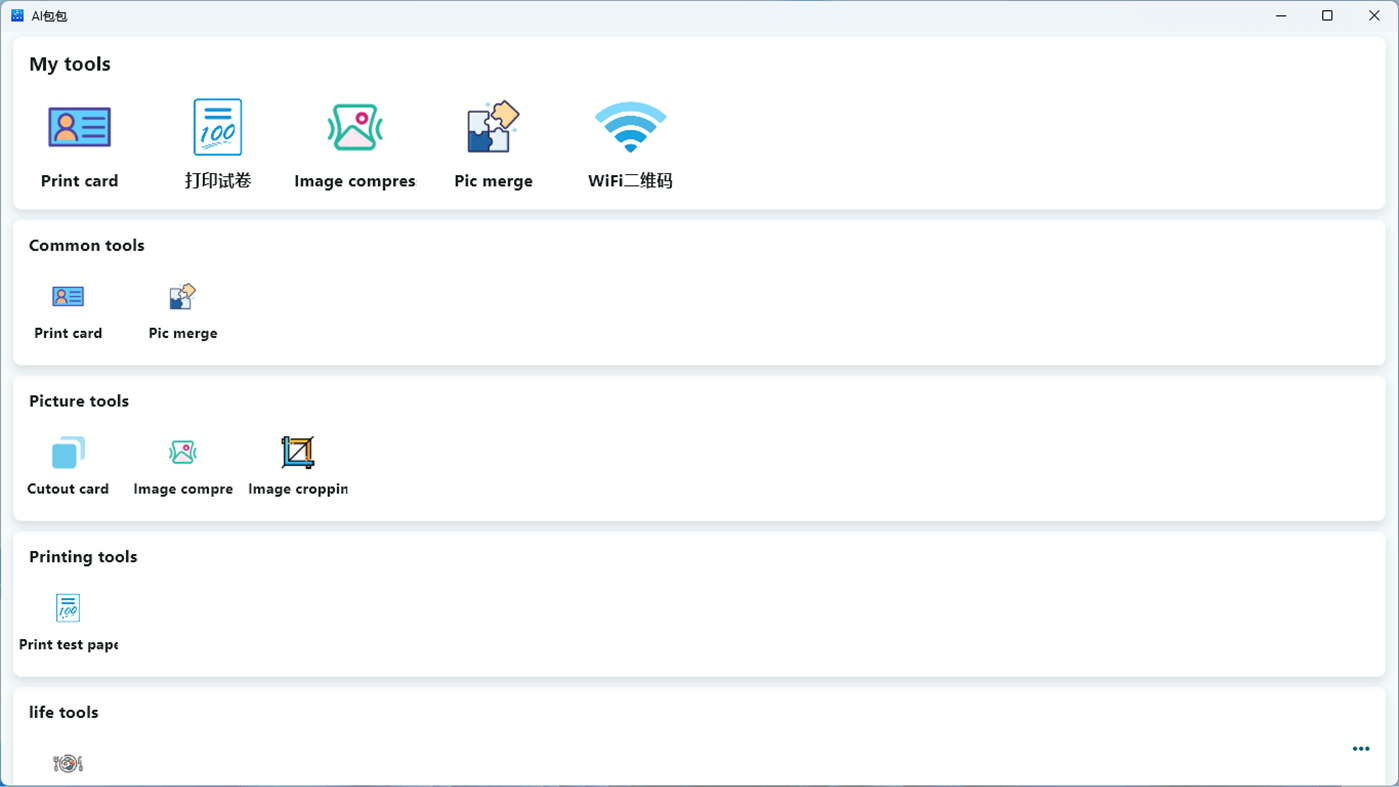The width and height of the screenshot is (1399, 787).
Task: Click the 打印试卷 label text
Action: (217, 181)
